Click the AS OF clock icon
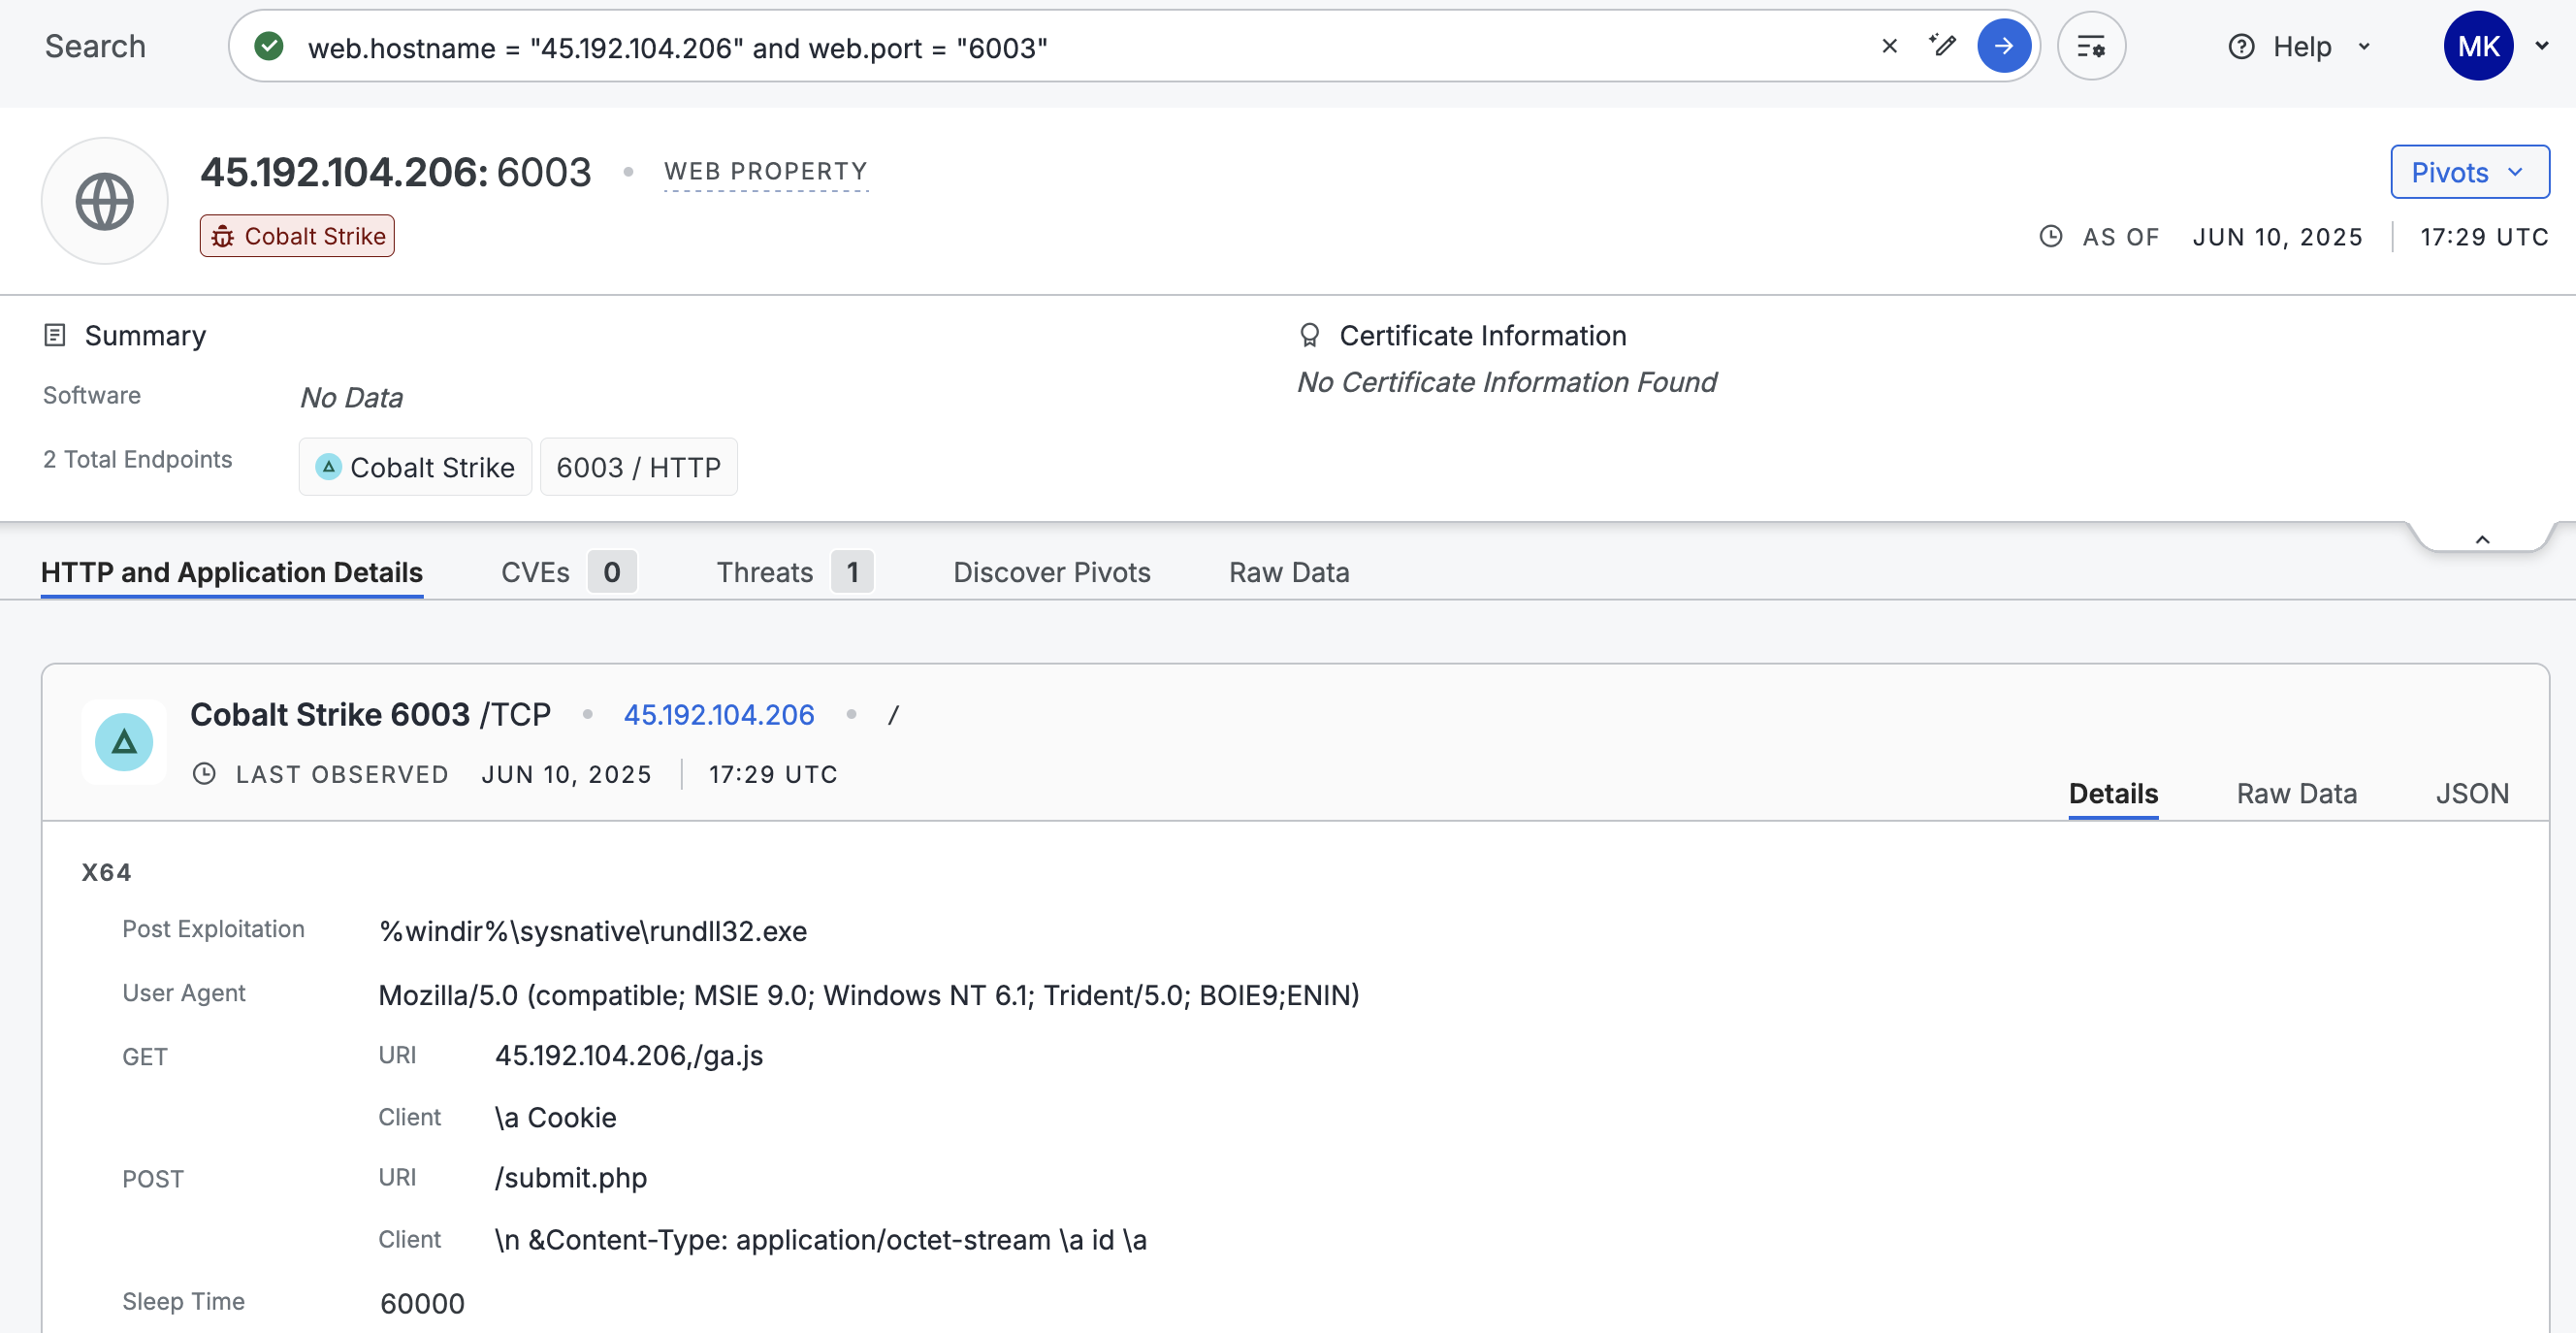The image size is (2576, 1333). (2050, 237)
